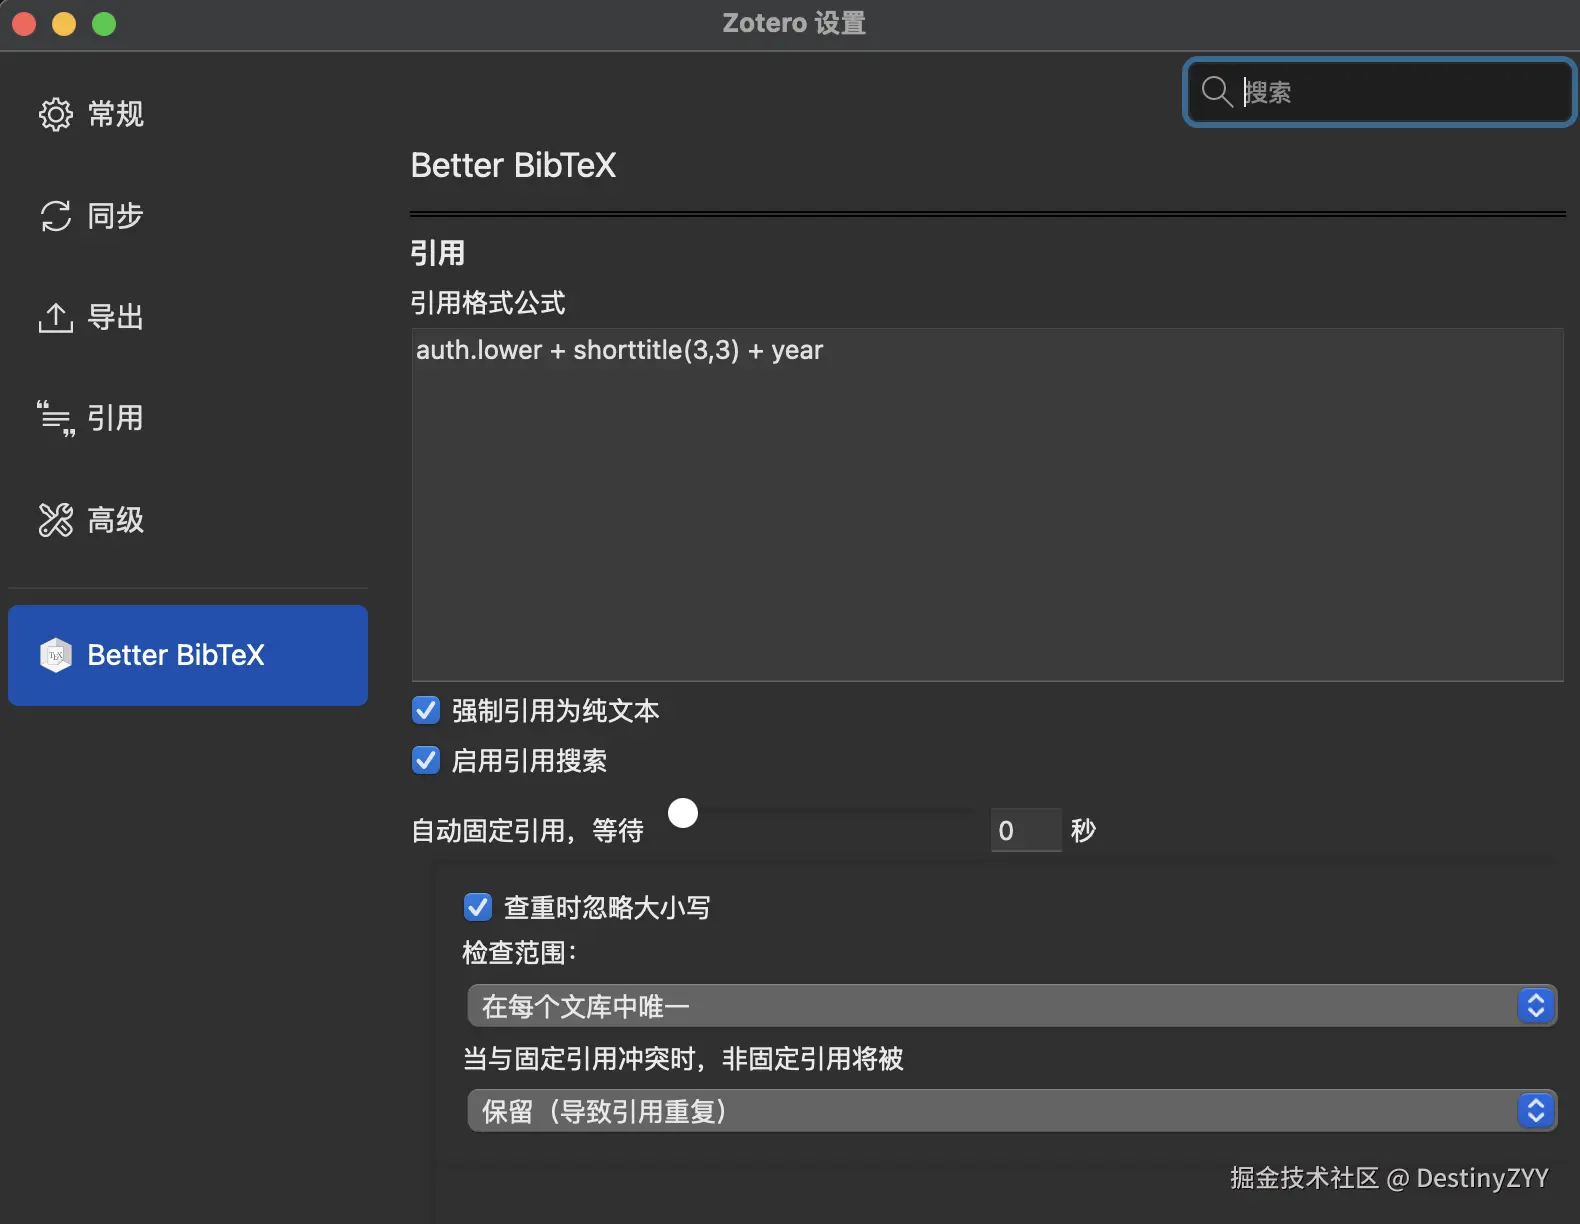Click the Sync (同步) arrows icon
The height and width of the screenshot is (1224, 1580).
[56, 216]
